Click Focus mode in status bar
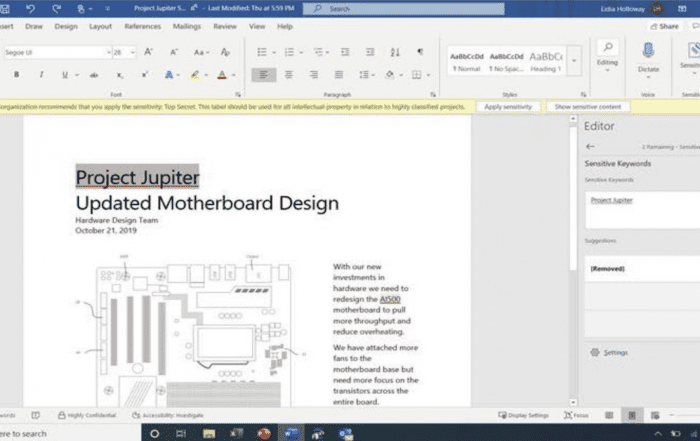The height and width of the screenshot is (441, 700). coord(576,415)
